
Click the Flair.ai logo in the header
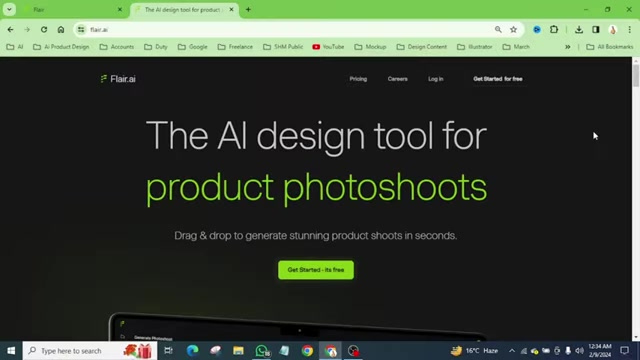coord(118,79)
